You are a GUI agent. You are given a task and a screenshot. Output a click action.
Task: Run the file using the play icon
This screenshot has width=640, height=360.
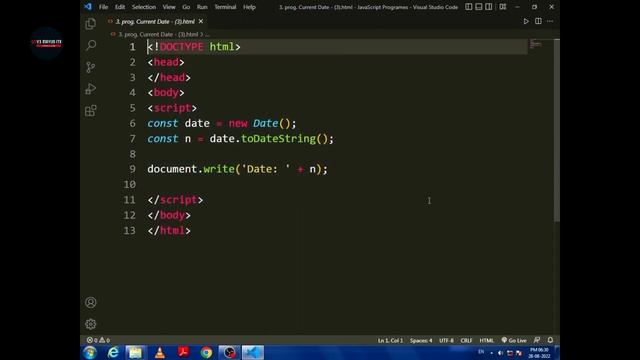click(526, 21)
